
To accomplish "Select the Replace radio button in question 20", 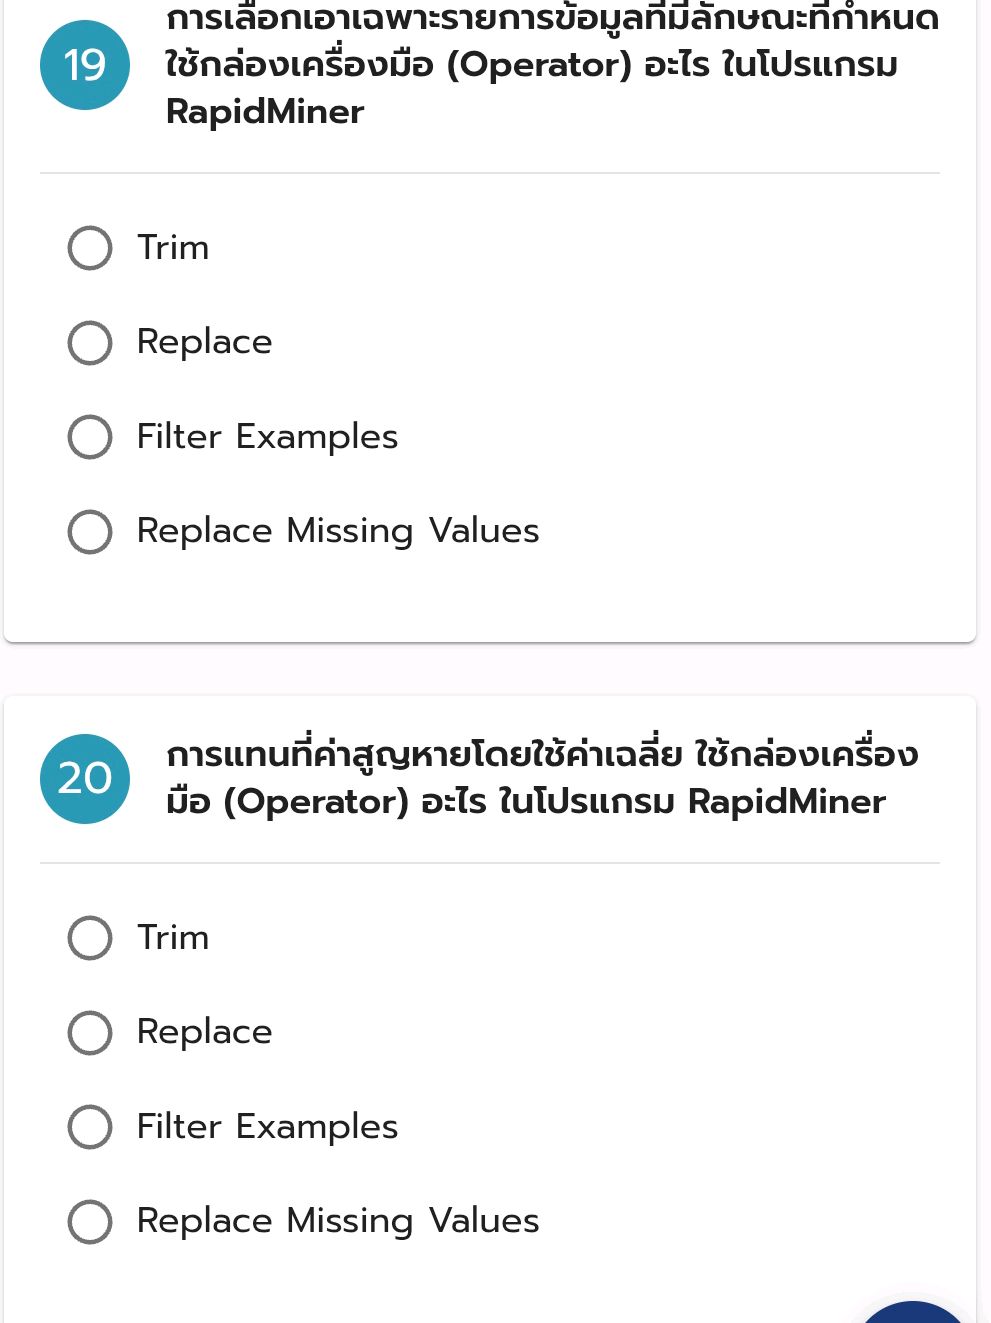I will [x=90, y=1033].
